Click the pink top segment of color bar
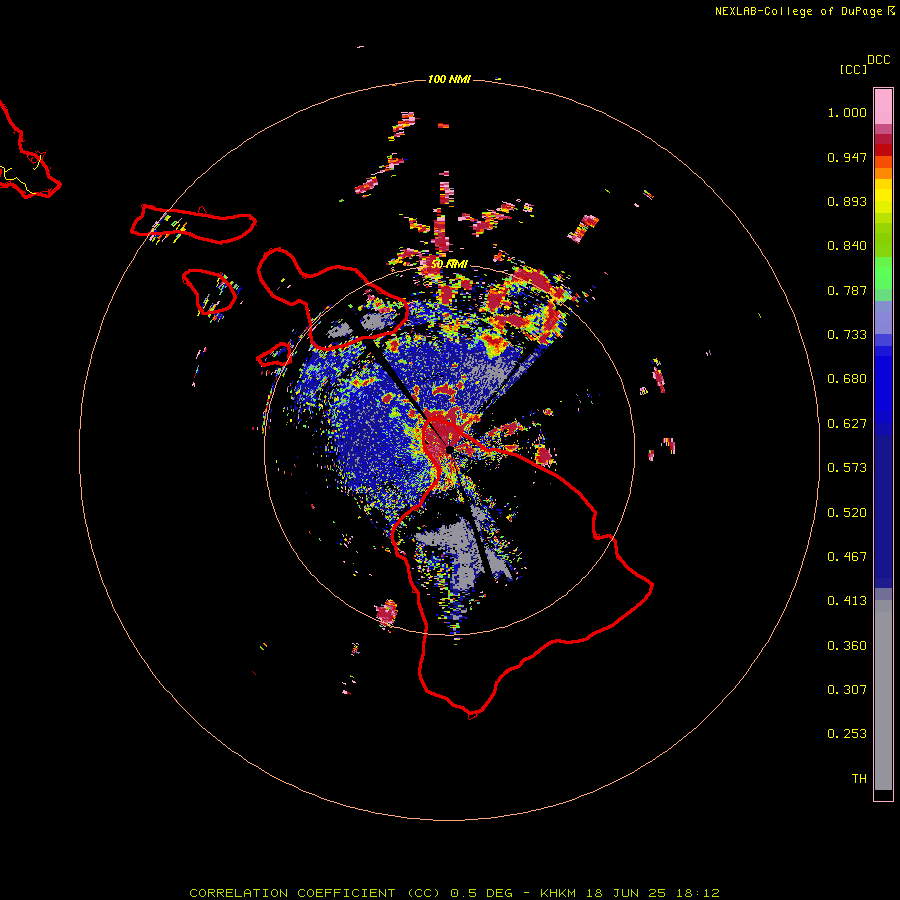The height and width of the screenshot is (900, 900). (x=883, y=107)
